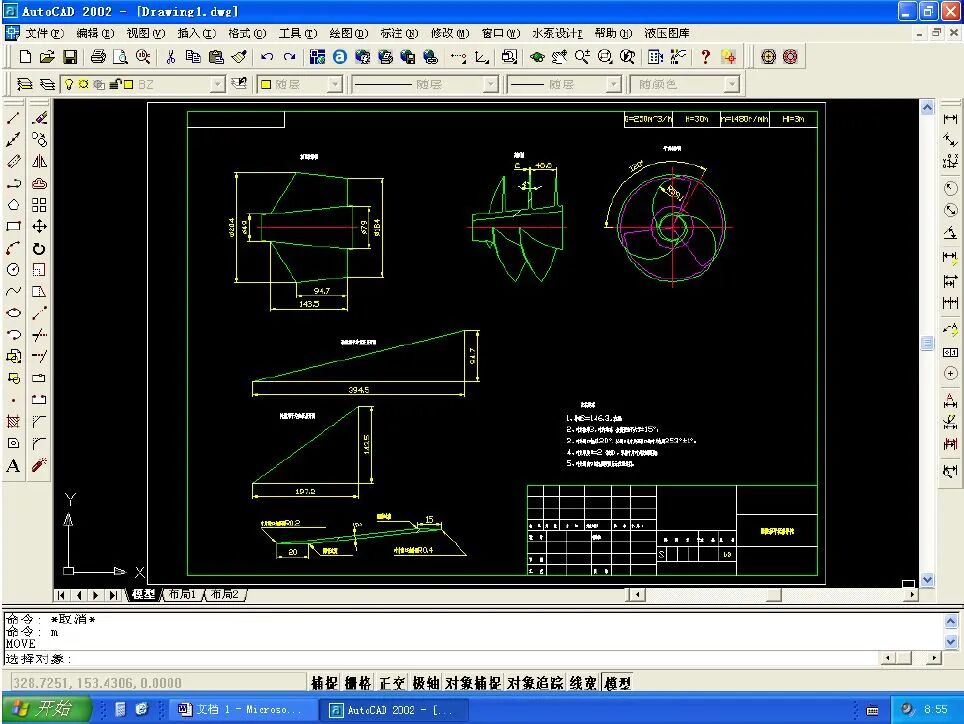Toggle the layer on/off lightbulb icon
The image size is (964, 724).
pyautogui.click(x=69, y=84)
